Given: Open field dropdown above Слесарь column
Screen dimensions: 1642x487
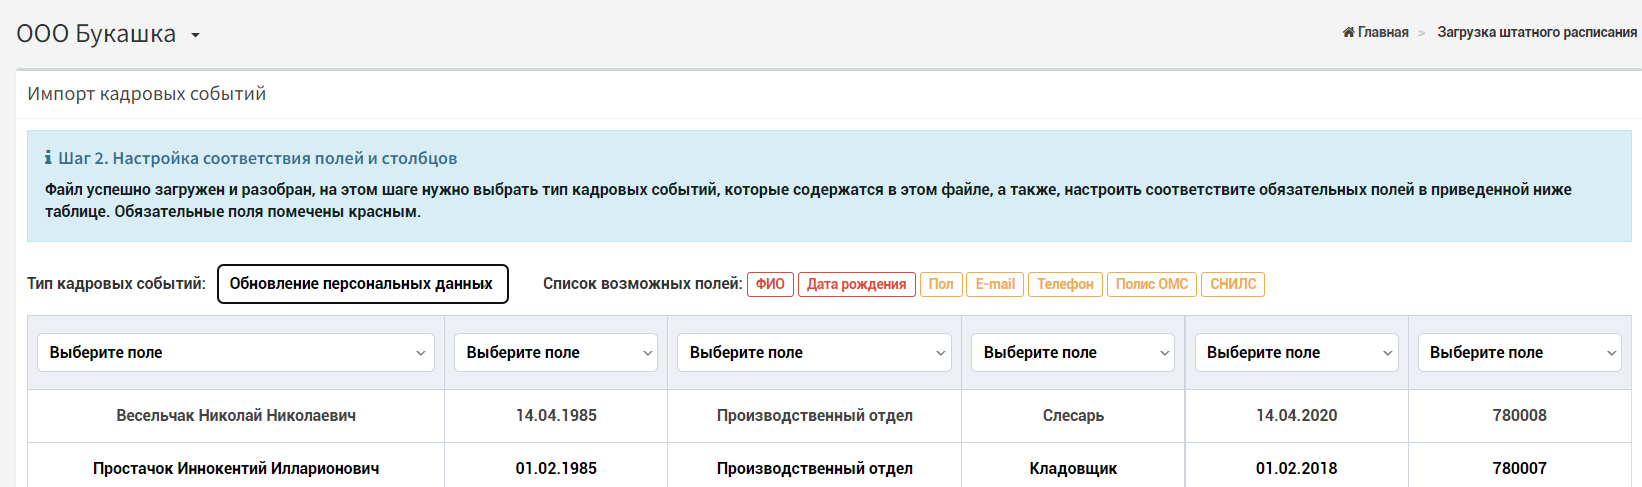Looking at the screenshot, I should (x=1073, y=353).
